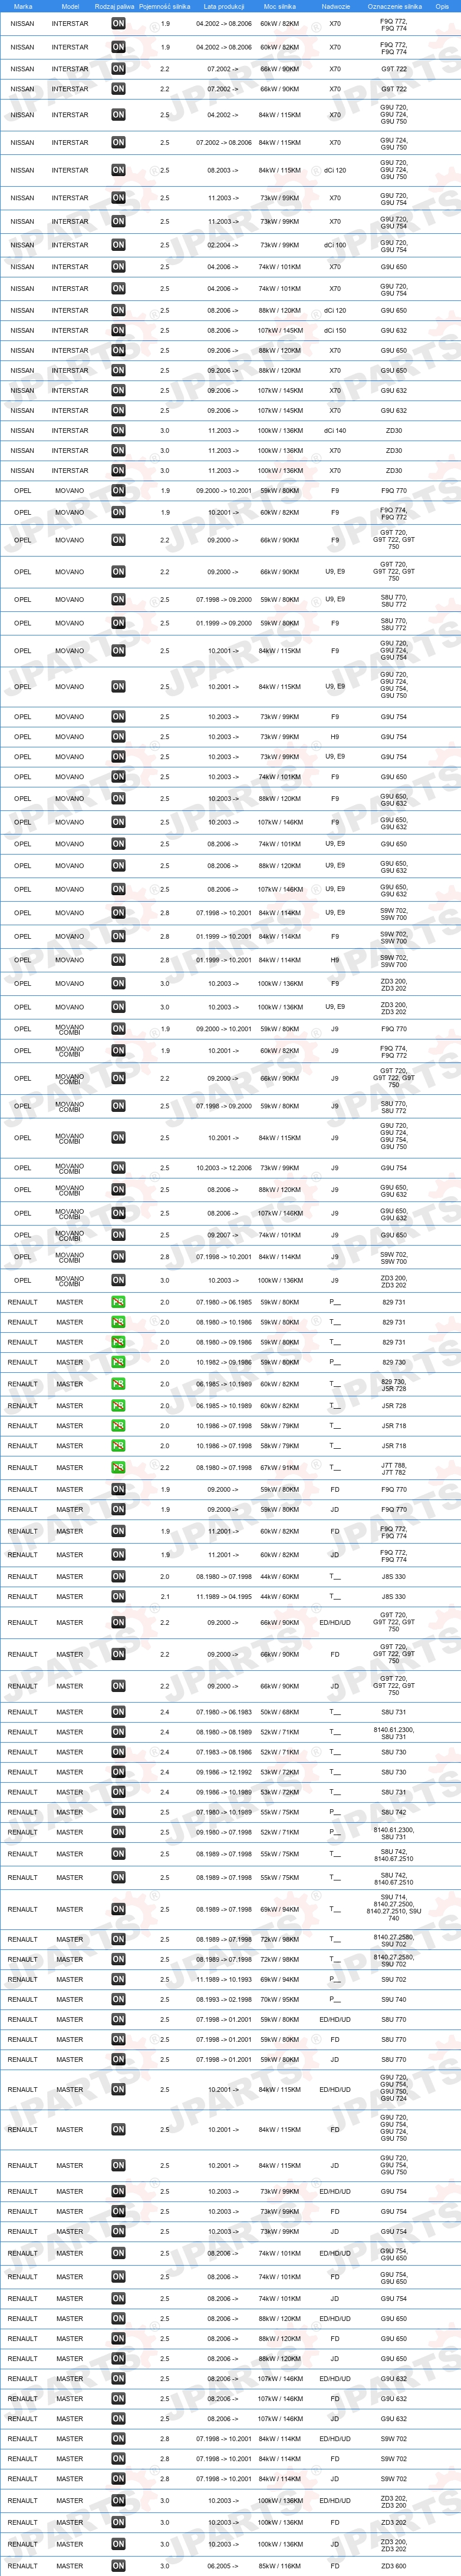461x2576 pixels.
Task: Select the '10.1982 -> 09.1986' production years cell
Action: click(x=224, y=1362)
